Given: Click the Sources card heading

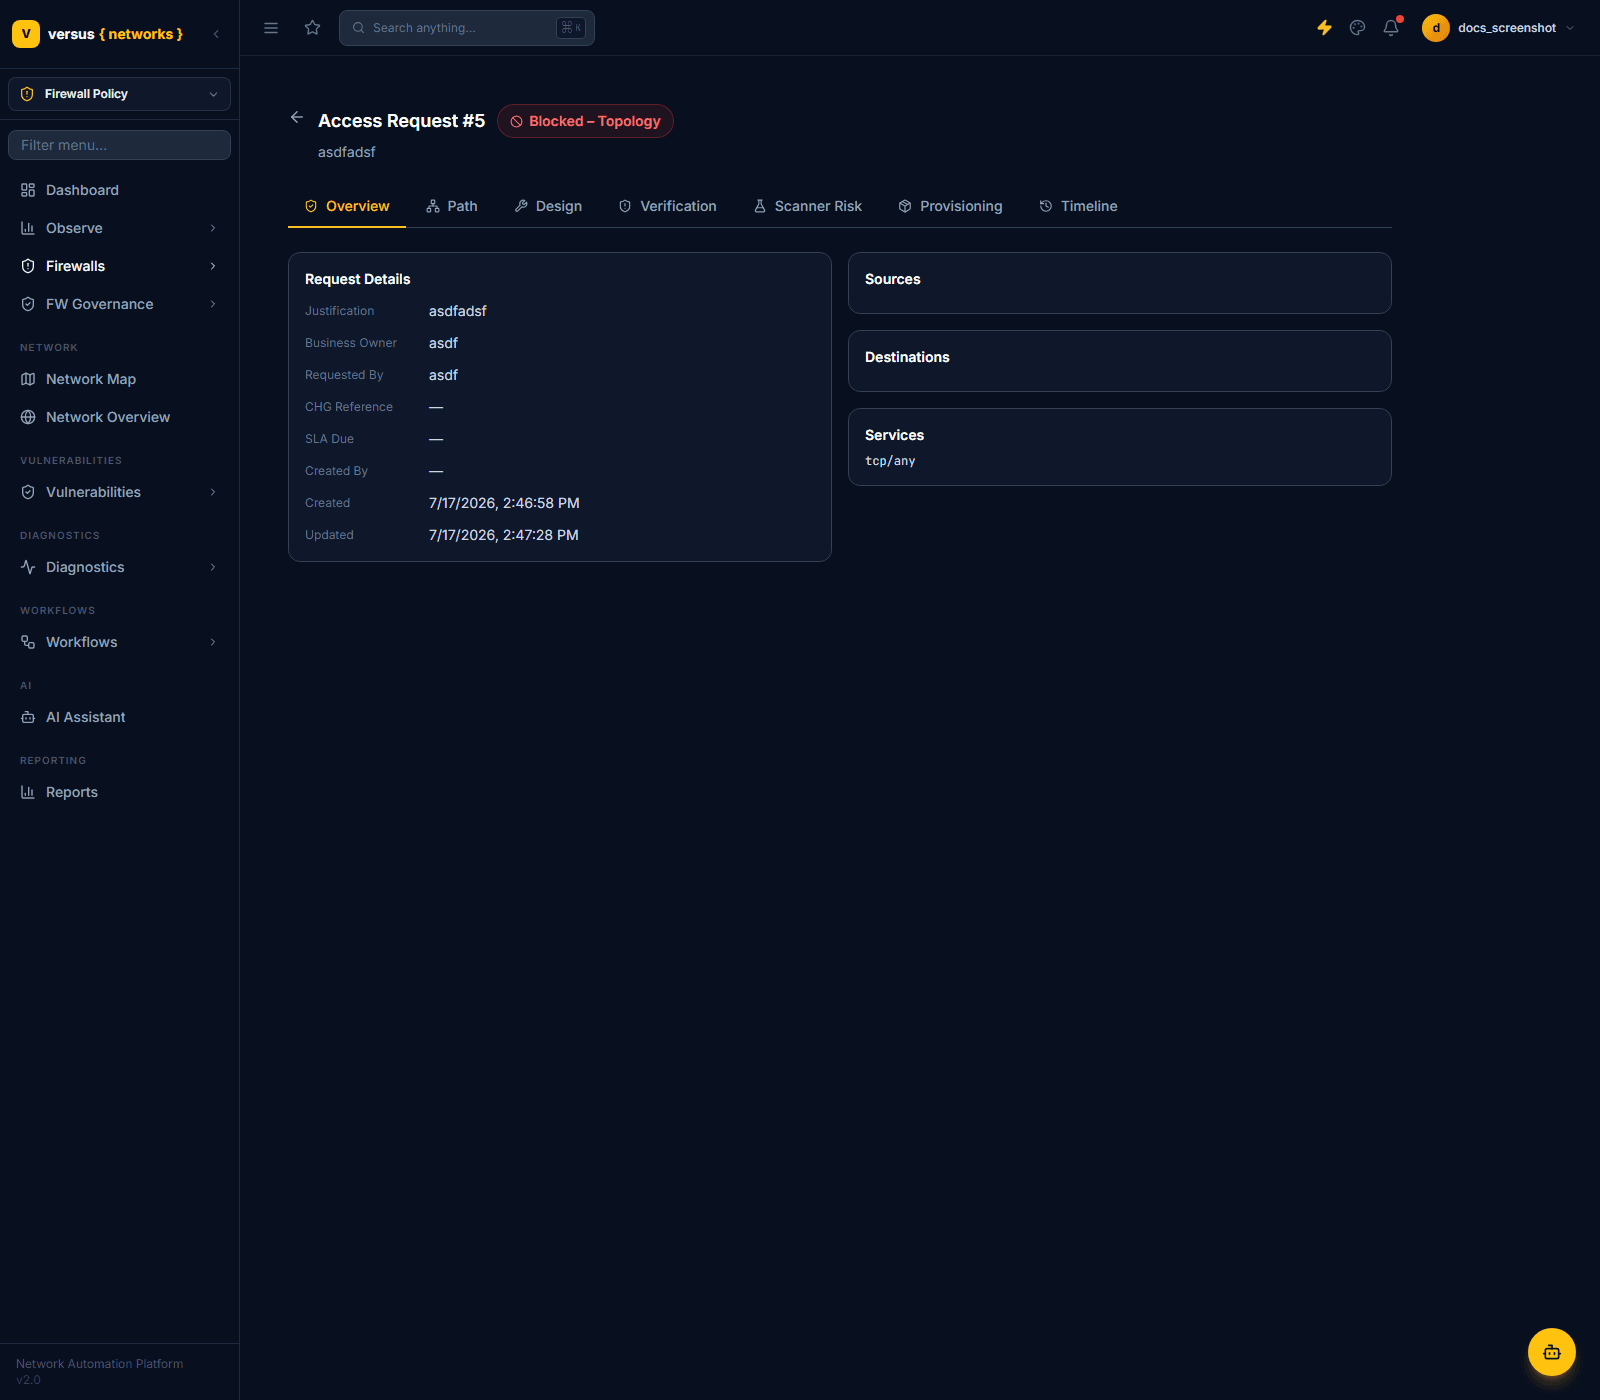Looking at the screenshot, I should [x=893, y=279].
